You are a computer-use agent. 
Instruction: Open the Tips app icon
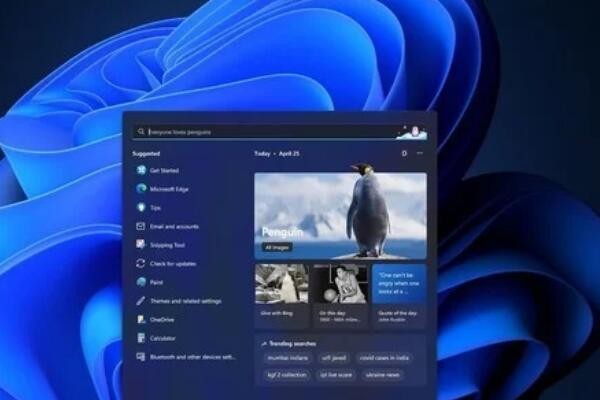[x=141, y=207]
